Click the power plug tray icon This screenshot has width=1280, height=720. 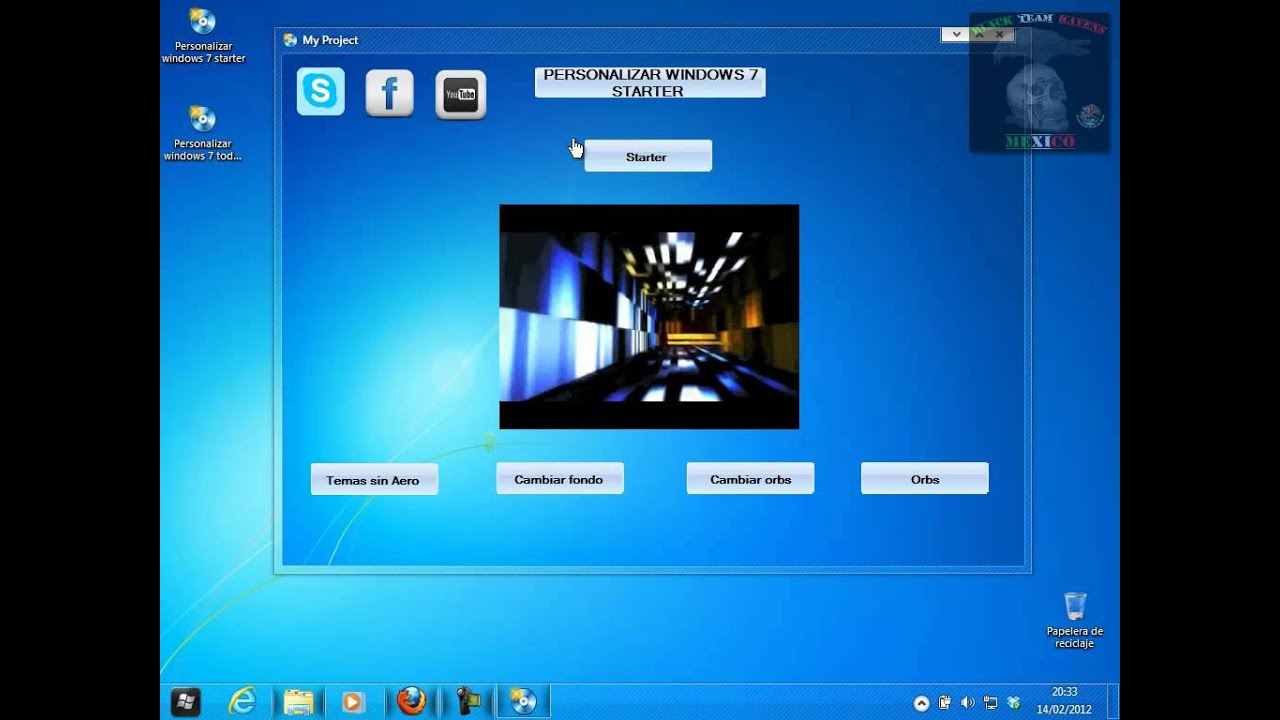pyautogui.click(x=945, y=703)
